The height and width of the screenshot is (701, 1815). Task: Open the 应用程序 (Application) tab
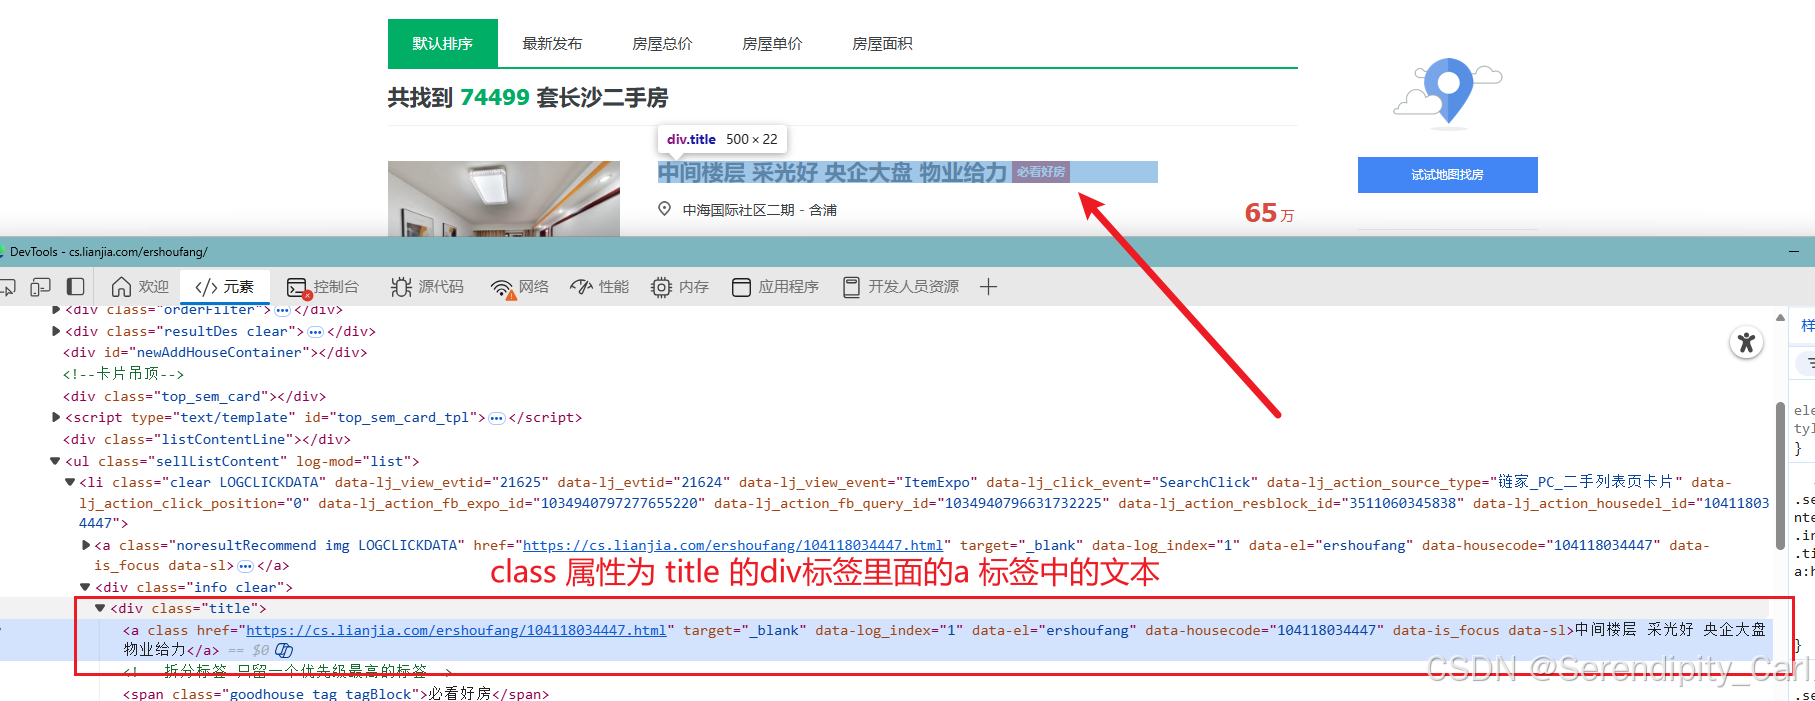click(x=775, y=287)
